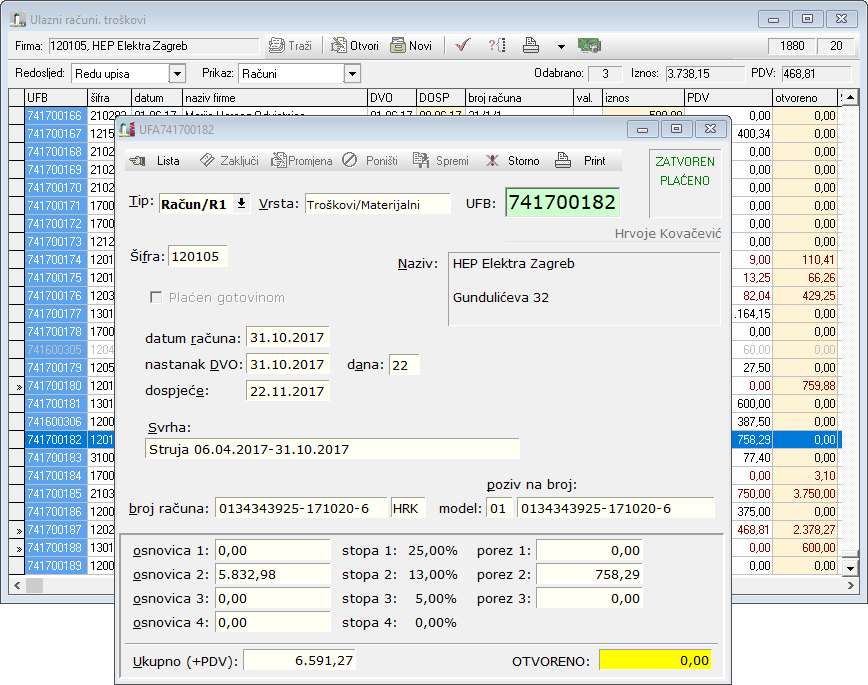Image resolution: width=868 pixels, height=685 pixels.
Task: Click the otvoreno column header
Action: click(x=804, y=98)
